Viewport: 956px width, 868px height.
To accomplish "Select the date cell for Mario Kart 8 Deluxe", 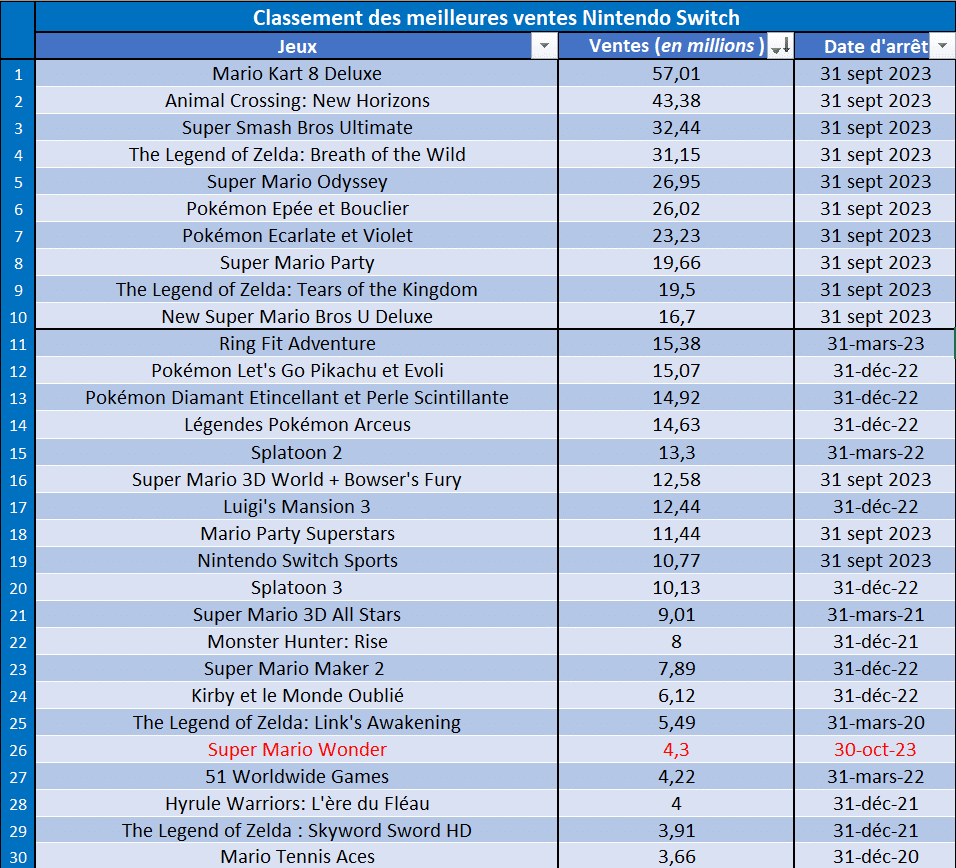I will pyautogui.click(x=875, y=74).
